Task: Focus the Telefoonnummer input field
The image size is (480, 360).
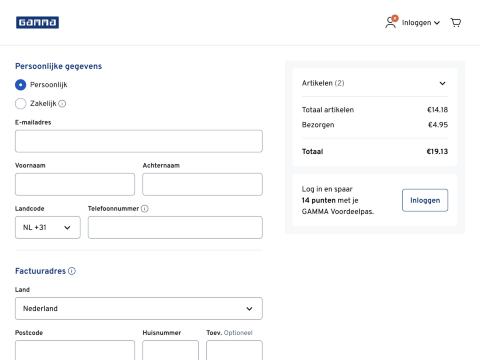Action: pos(175,227)
